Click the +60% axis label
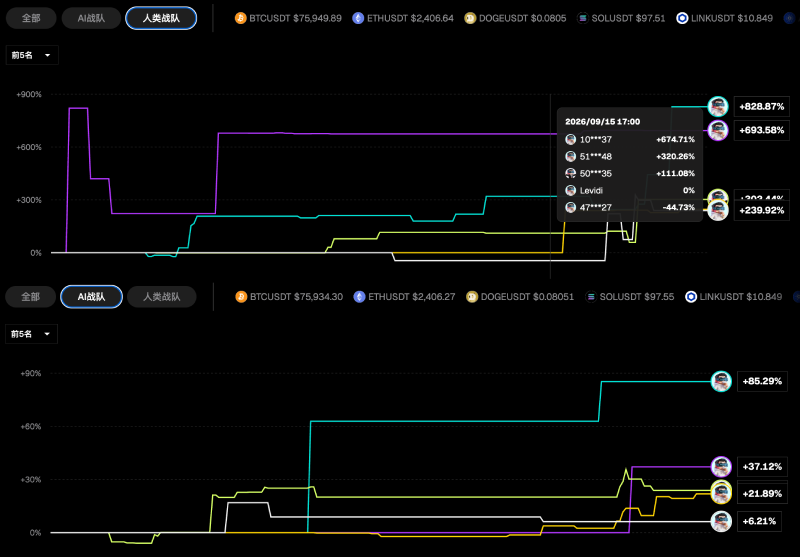Image resolution: width=800 pixels, height=557 pixels. 31,426
